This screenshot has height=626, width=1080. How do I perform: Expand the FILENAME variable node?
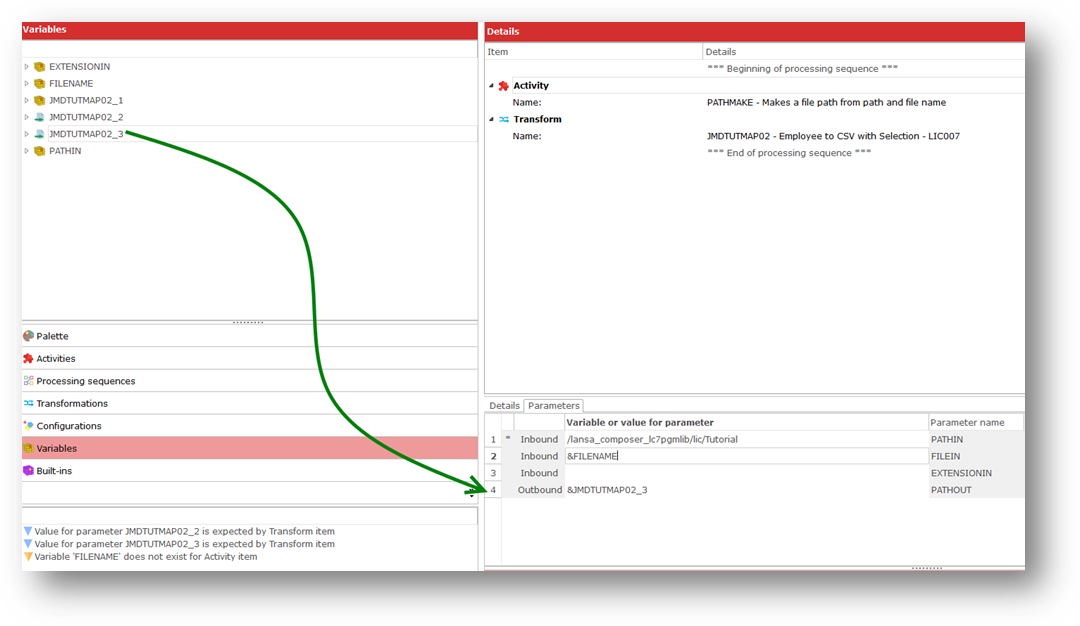click(27, 83)
